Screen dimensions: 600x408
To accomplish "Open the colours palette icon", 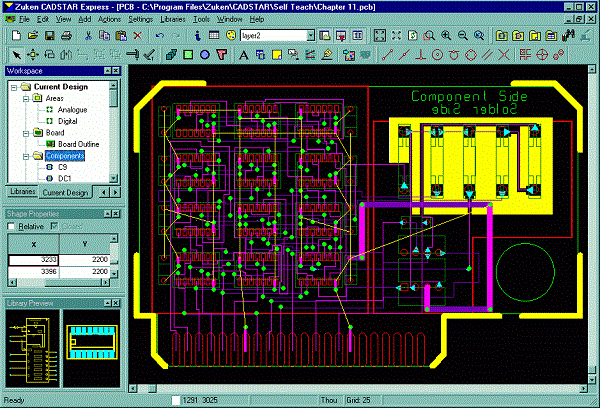I will click(231, 36).
